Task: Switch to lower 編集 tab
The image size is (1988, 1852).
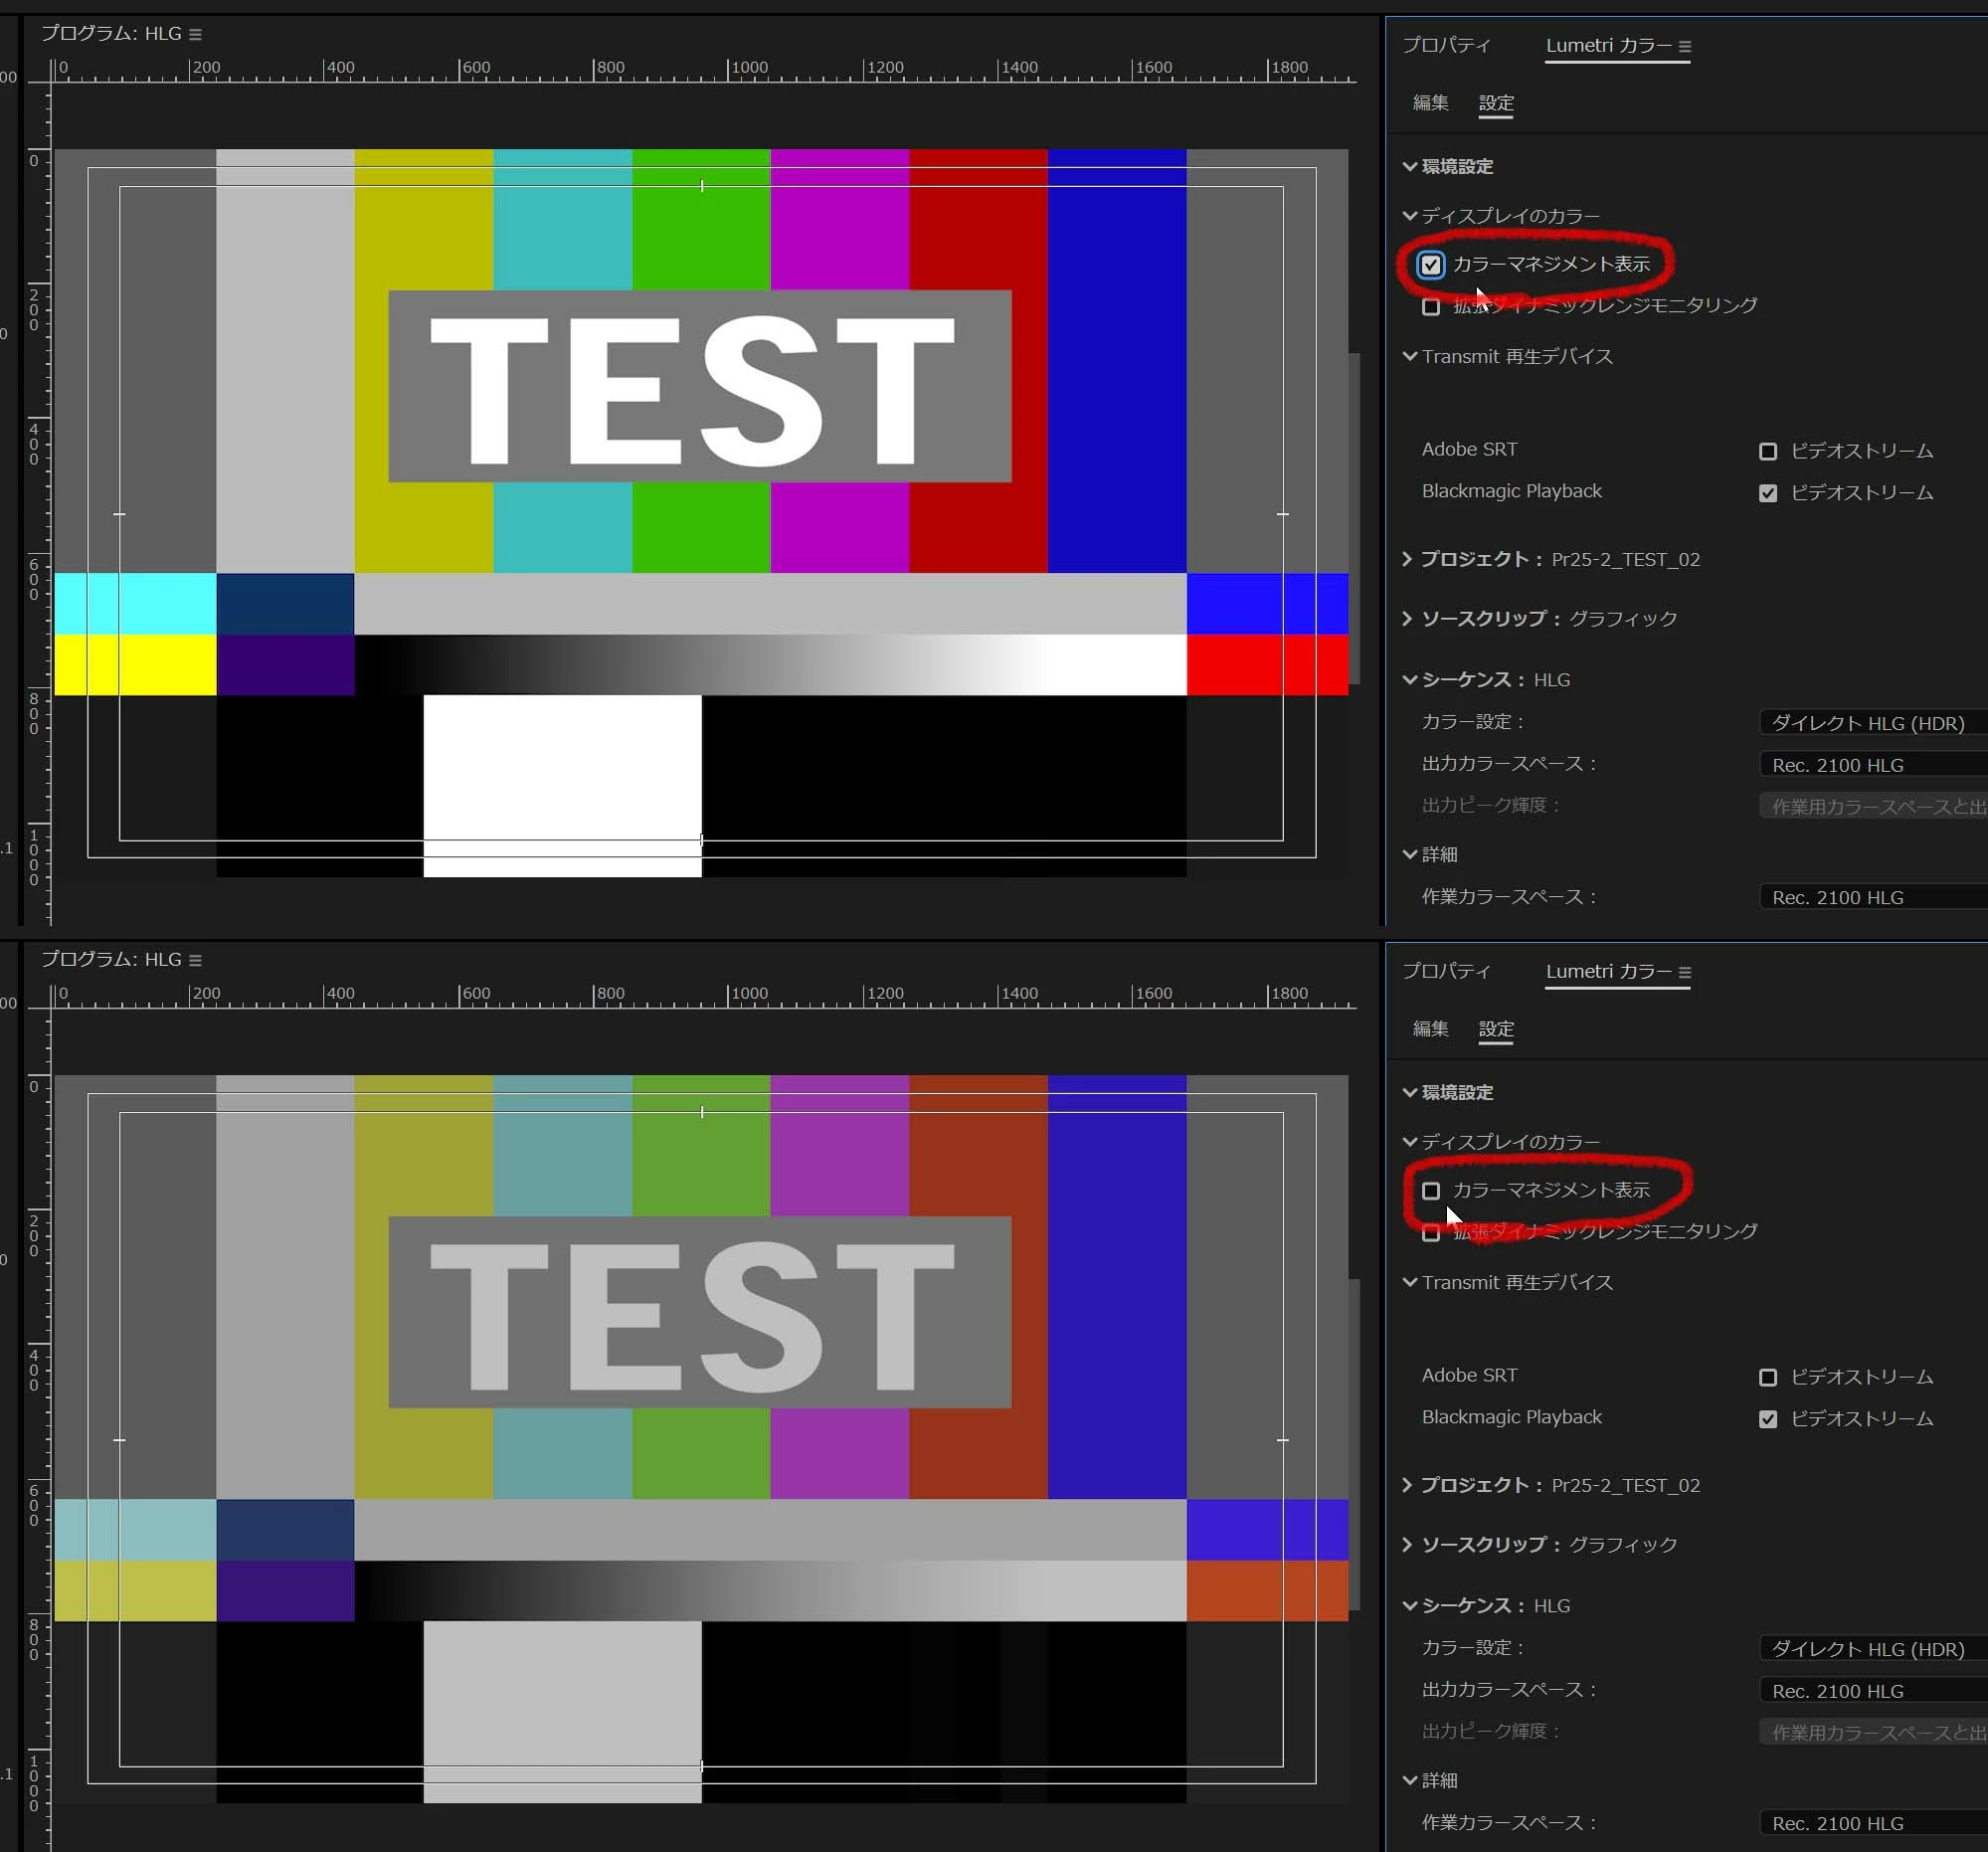Action: (x=1430, y=1029)
